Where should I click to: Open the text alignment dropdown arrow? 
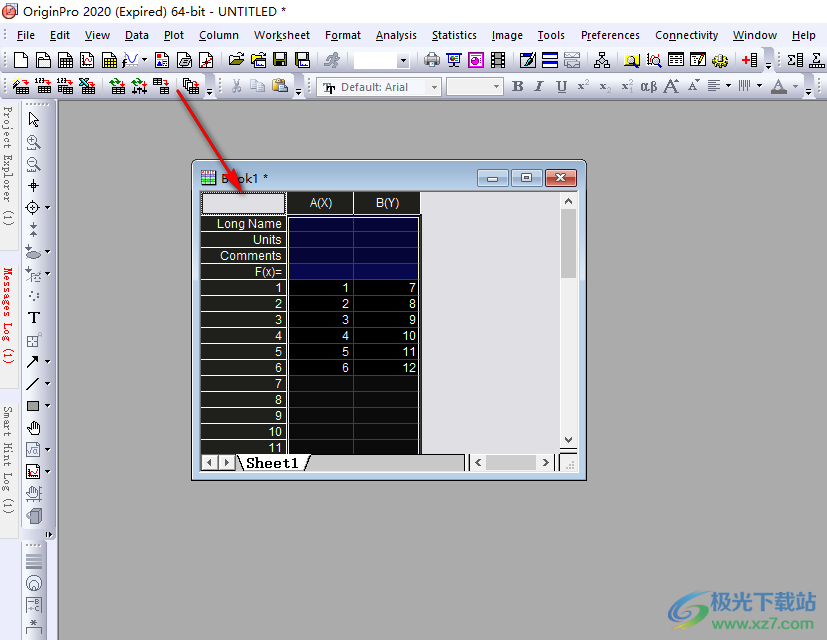coord(728,86)
